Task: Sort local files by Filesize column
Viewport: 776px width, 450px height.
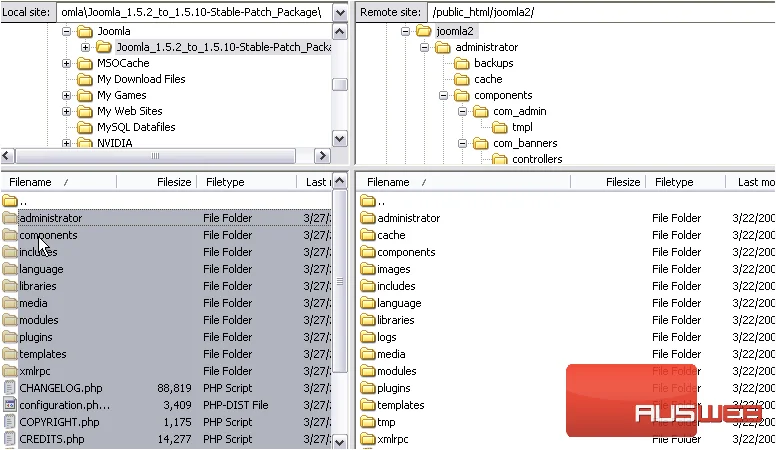Action: 157,182
